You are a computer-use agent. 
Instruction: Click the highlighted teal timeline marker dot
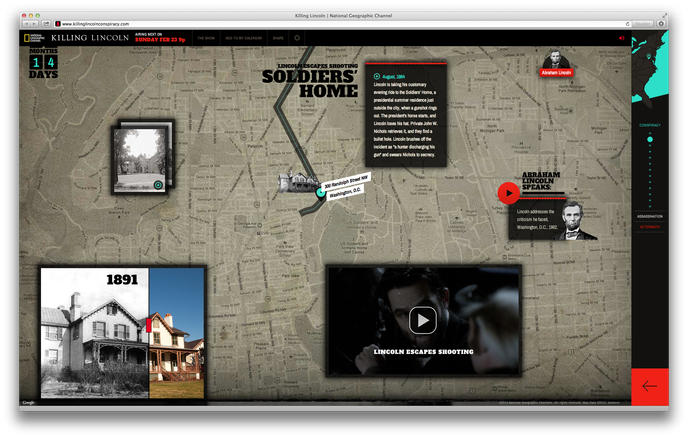click(650, 139)
